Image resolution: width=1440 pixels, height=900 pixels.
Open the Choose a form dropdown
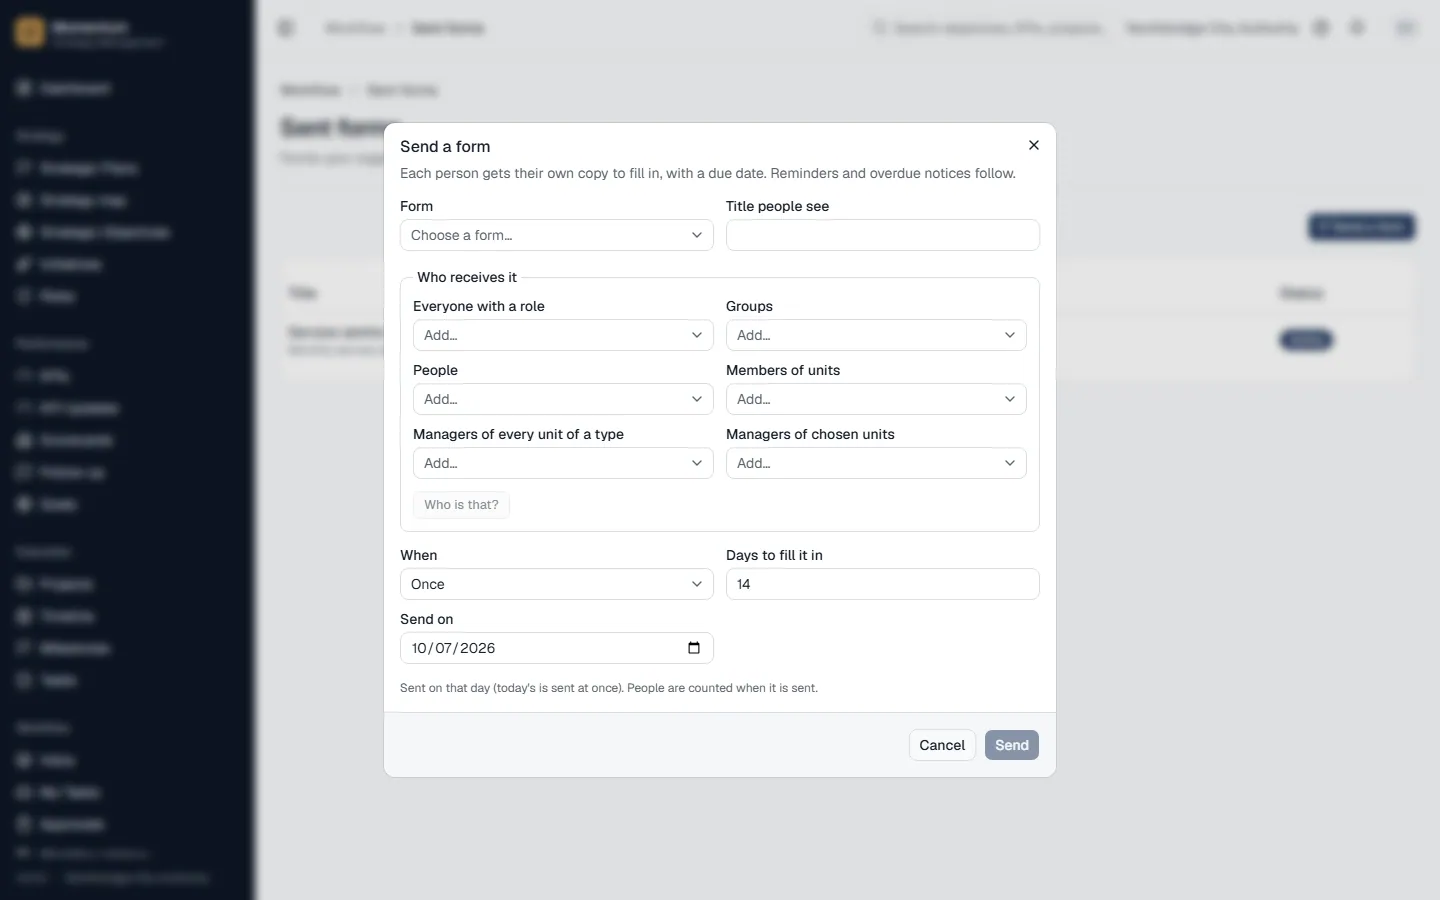556,235
